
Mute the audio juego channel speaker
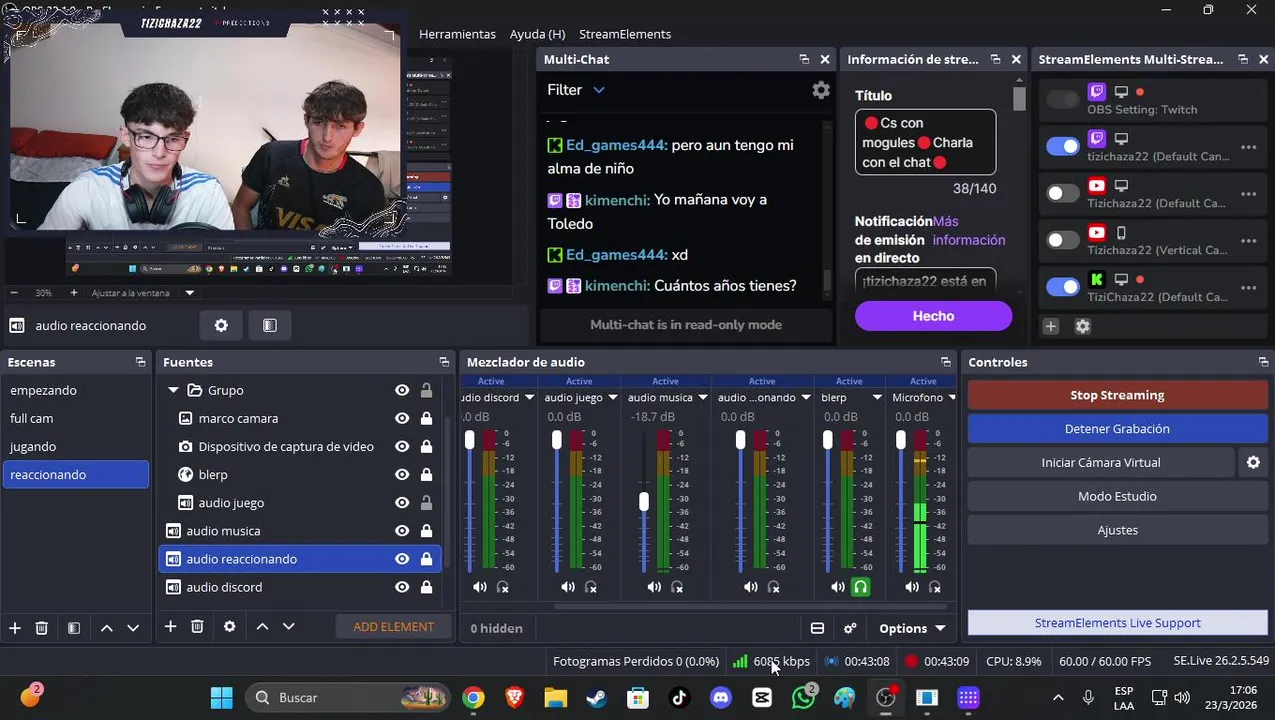coord(568,587)
